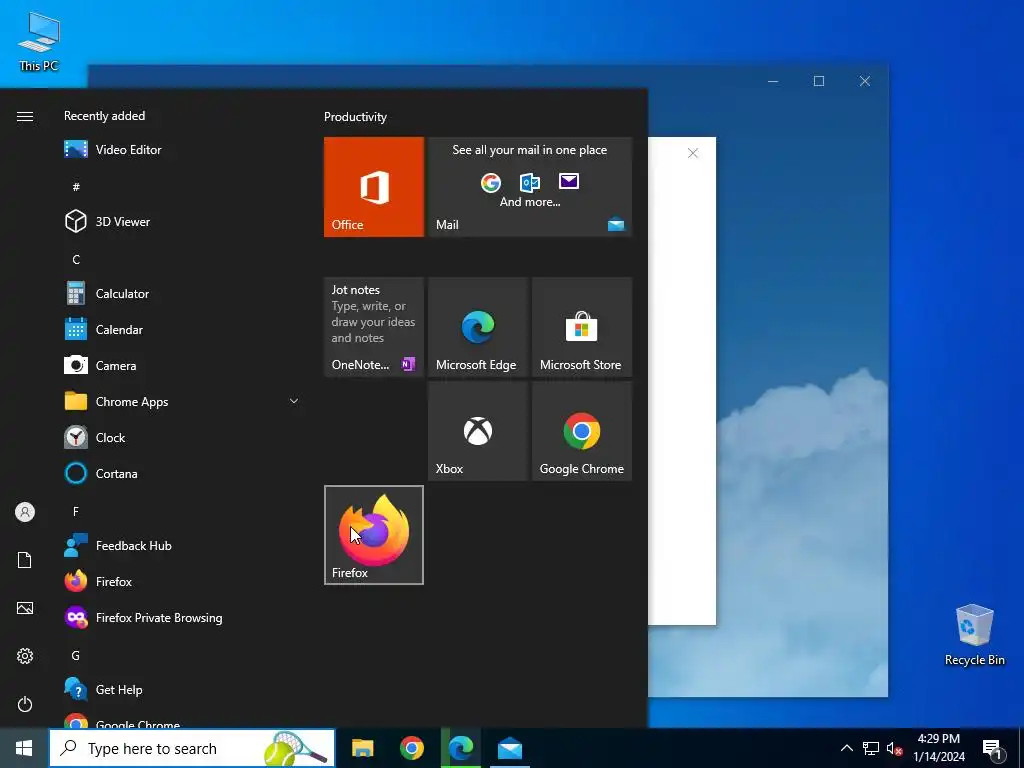Click the Recently added heading
1024x768 pixels.
104,116
